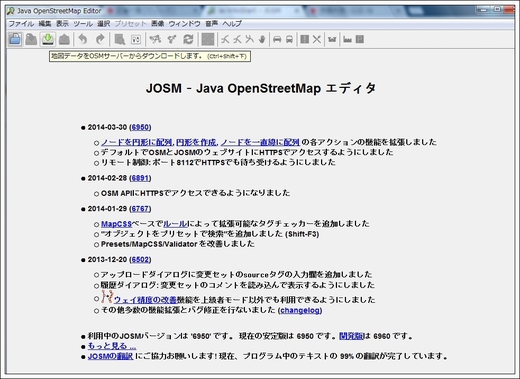Click the car preset toolbar icon
Screen dimensions: 520x379
point(277,40)
